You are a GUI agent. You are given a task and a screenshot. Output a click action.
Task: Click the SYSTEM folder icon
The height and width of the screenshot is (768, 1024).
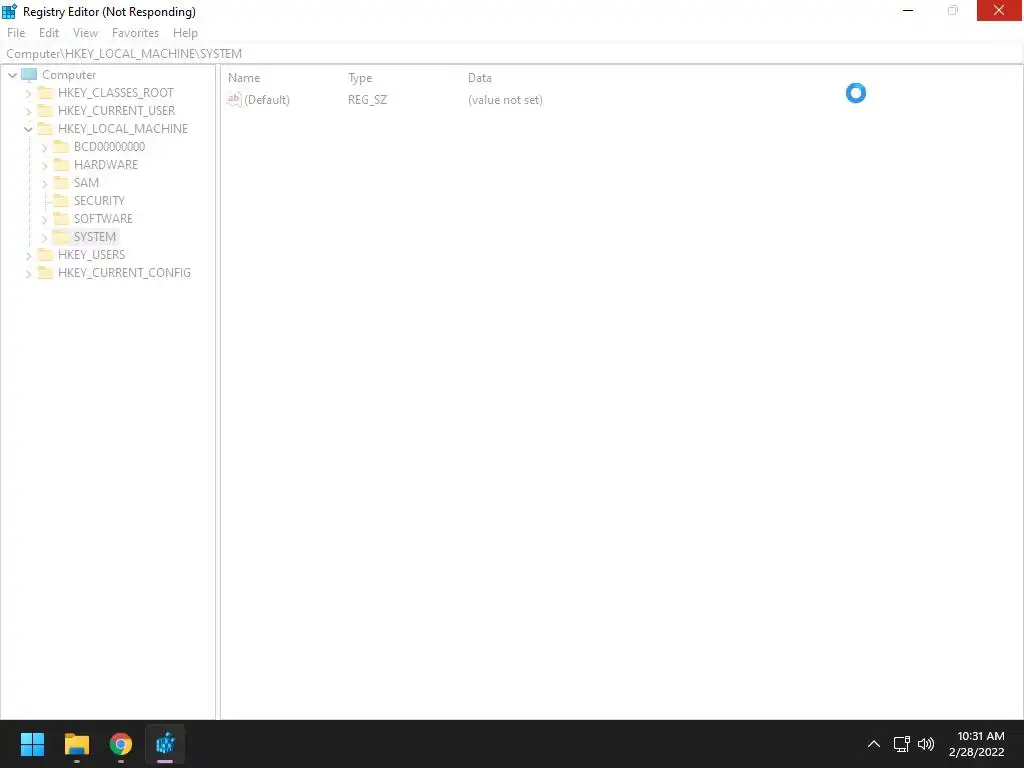point(61,236)
